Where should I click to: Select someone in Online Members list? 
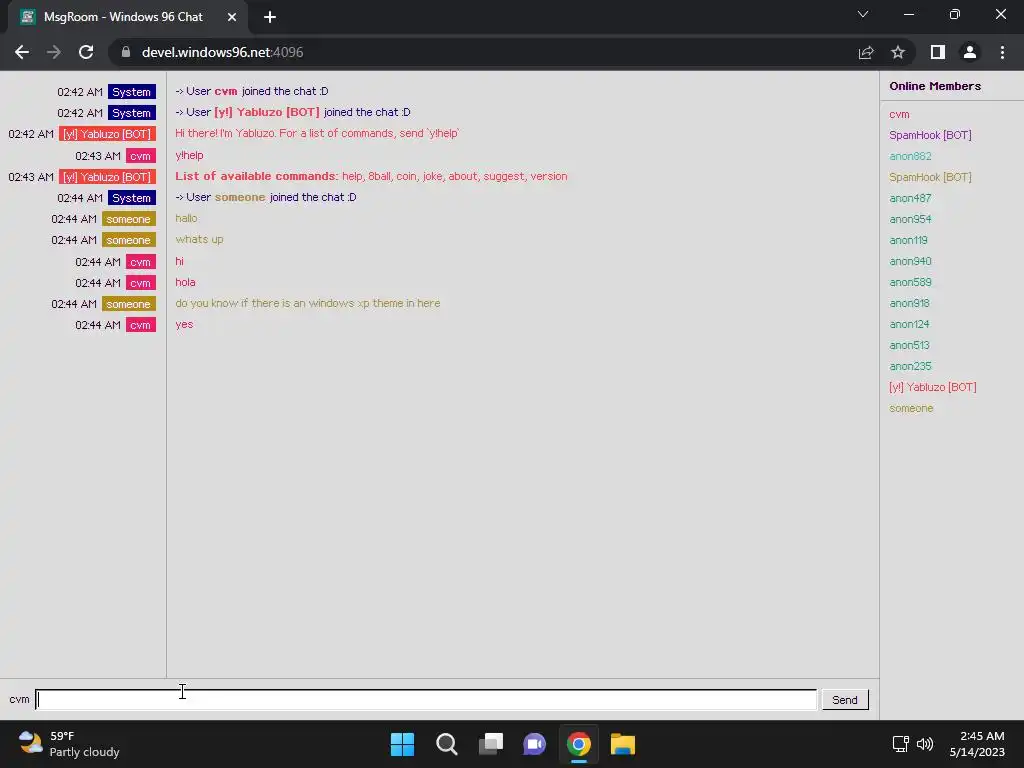click(911, 408)
